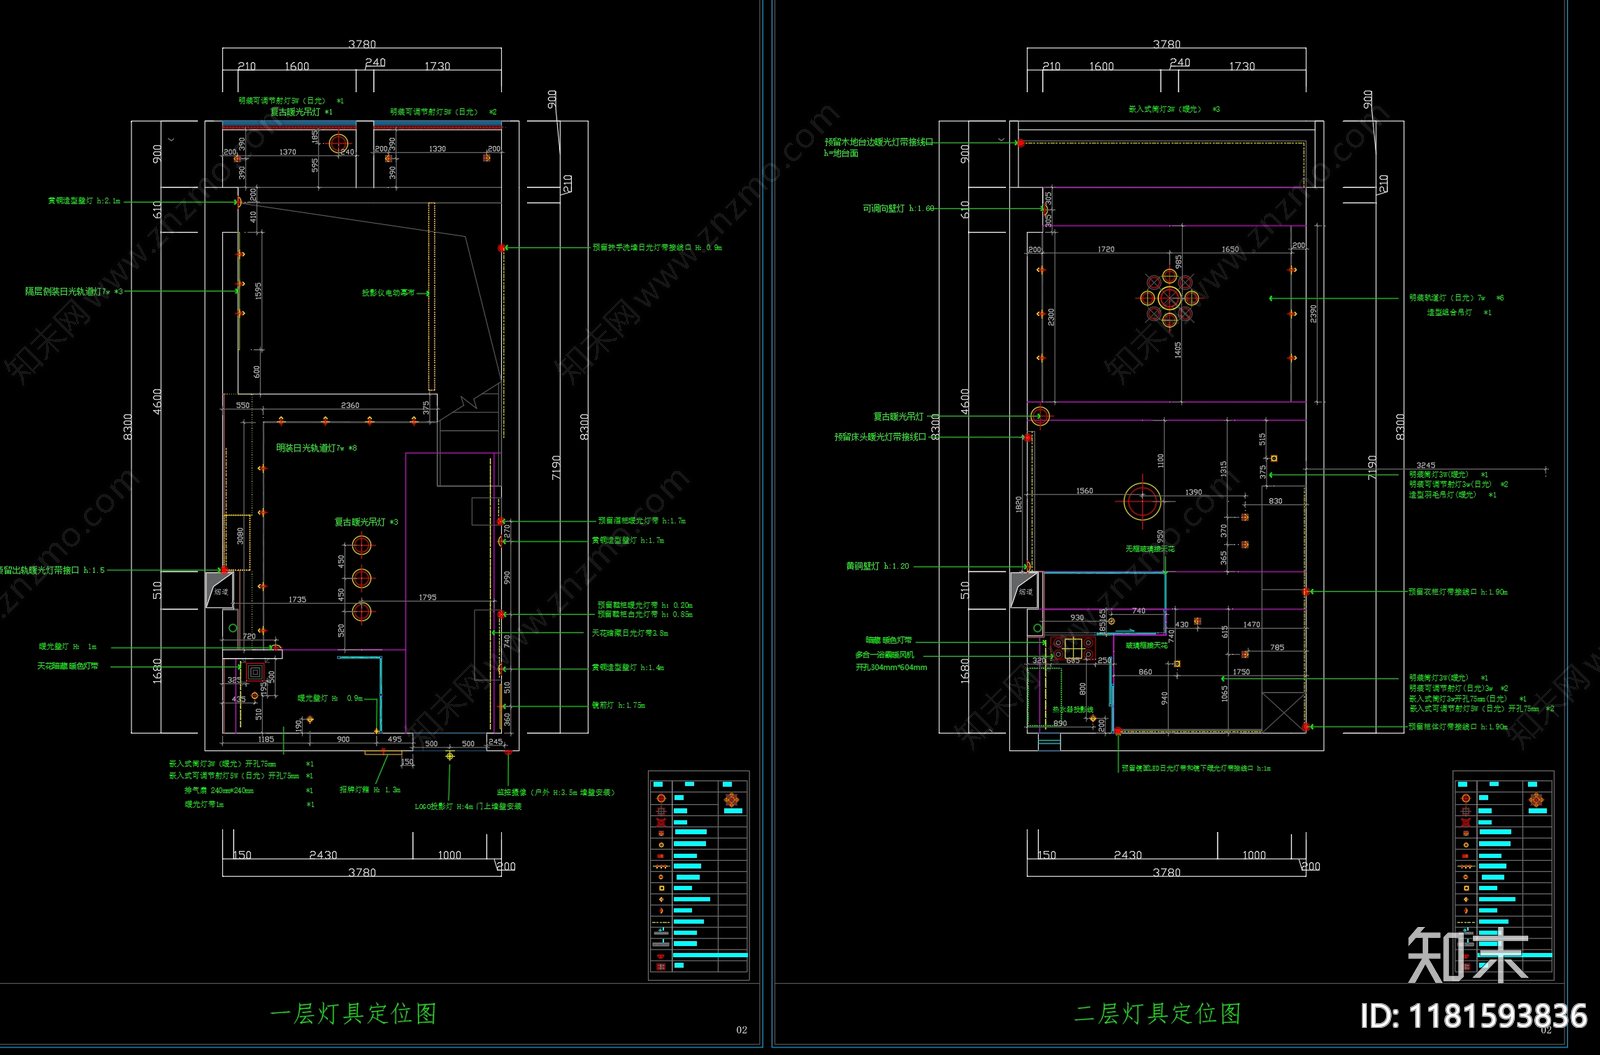Pick the square exhaust fan symbol on first floor
1600x1055 pixels.
click(x=254, y=673)
